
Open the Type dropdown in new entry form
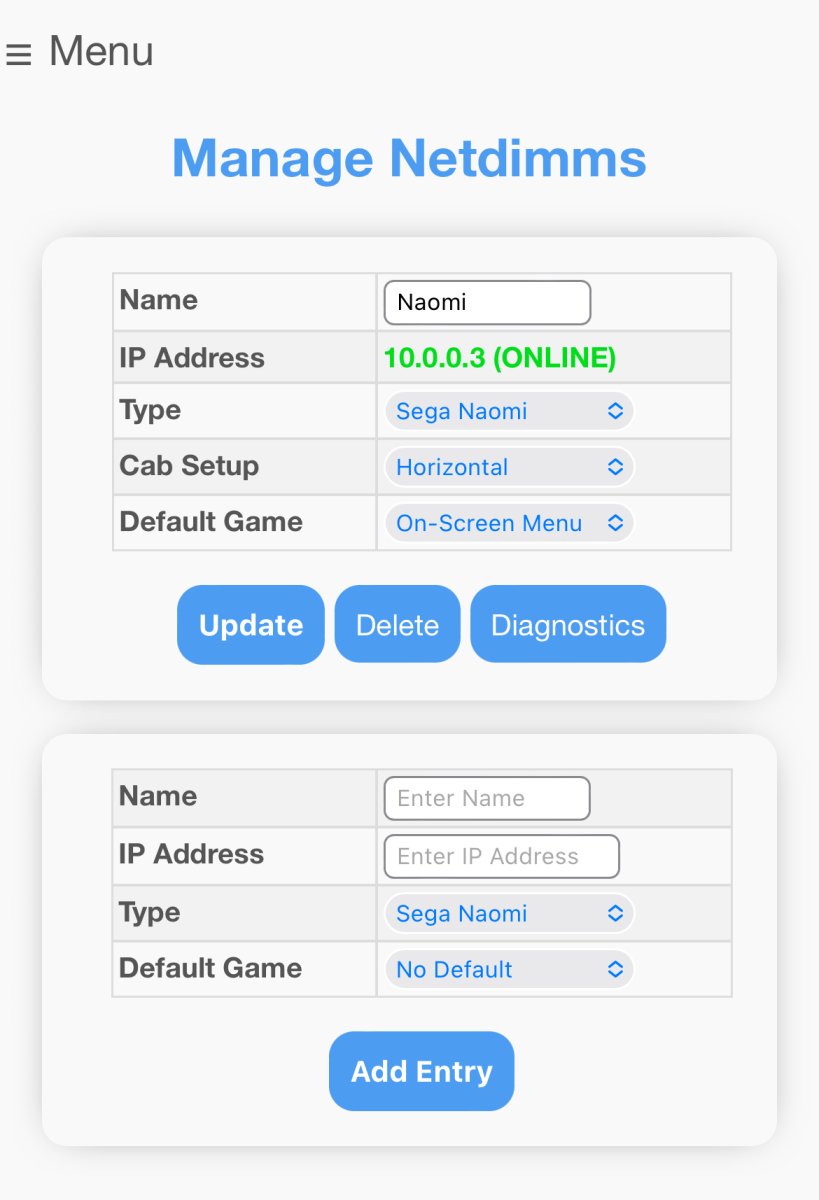[509, 913]
